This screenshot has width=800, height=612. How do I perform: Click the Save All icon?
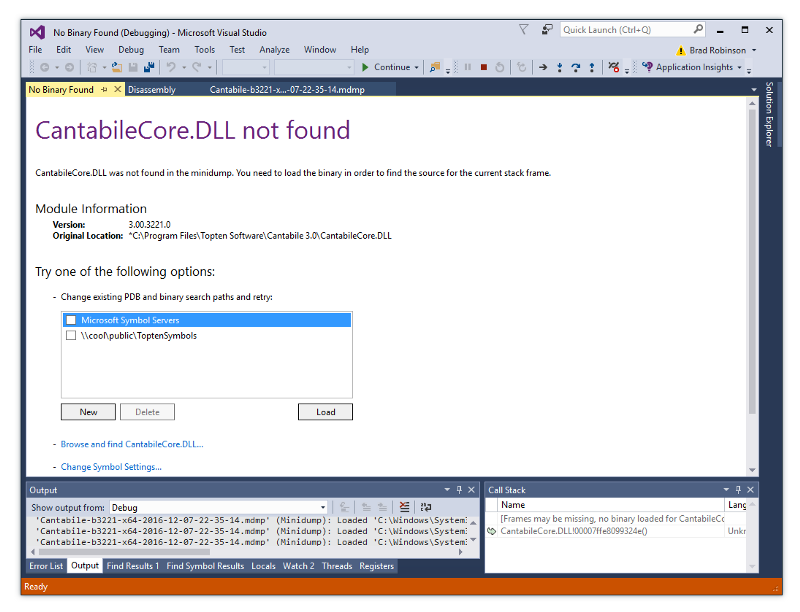tap(149, 67)
